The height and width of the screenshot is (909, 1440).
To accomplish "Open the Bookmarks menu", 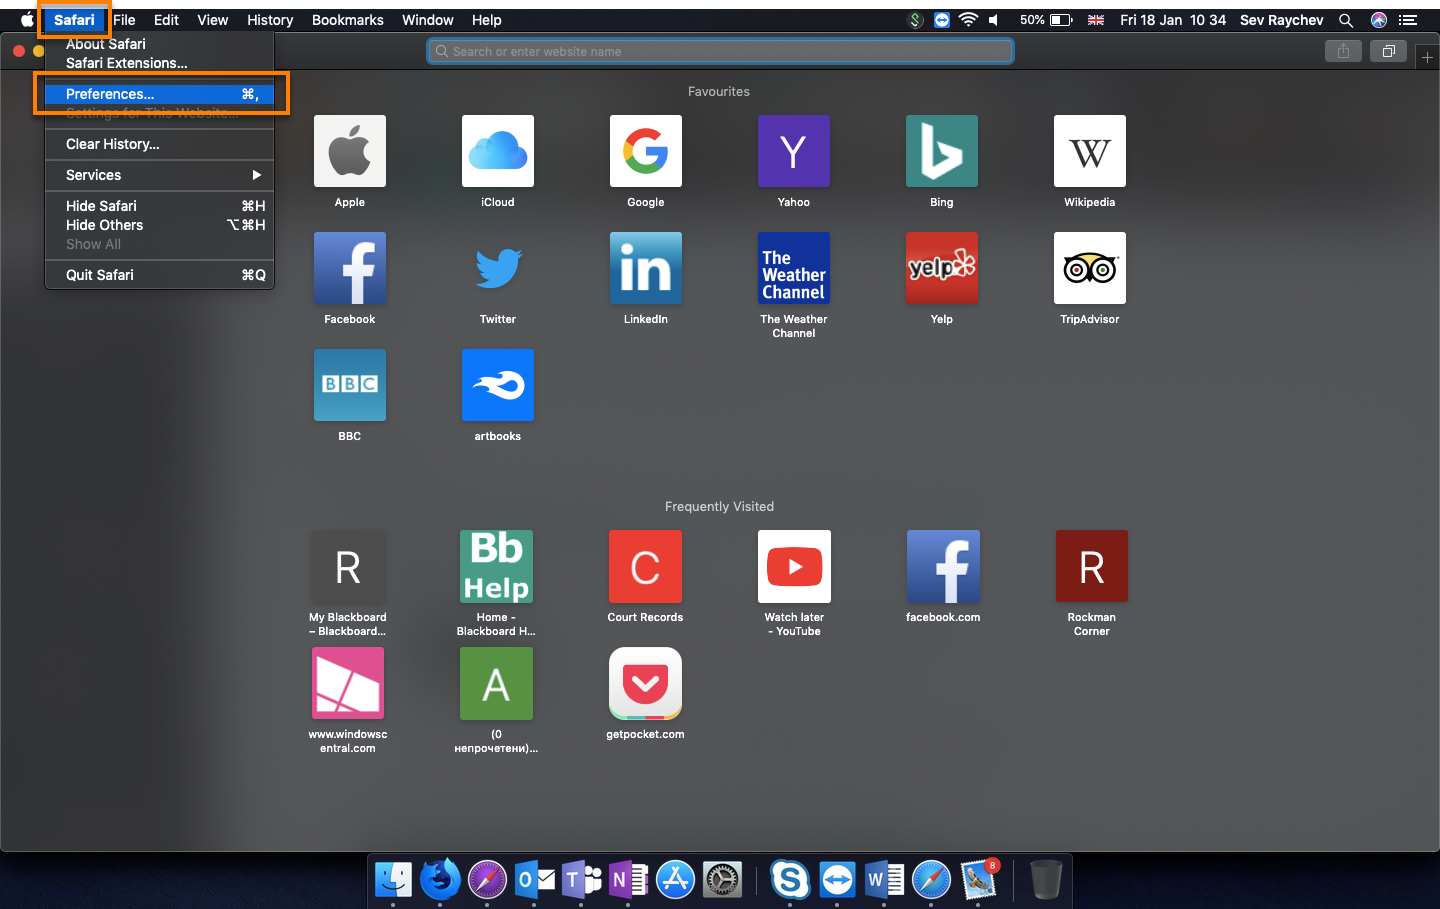I will coord(348,20).
